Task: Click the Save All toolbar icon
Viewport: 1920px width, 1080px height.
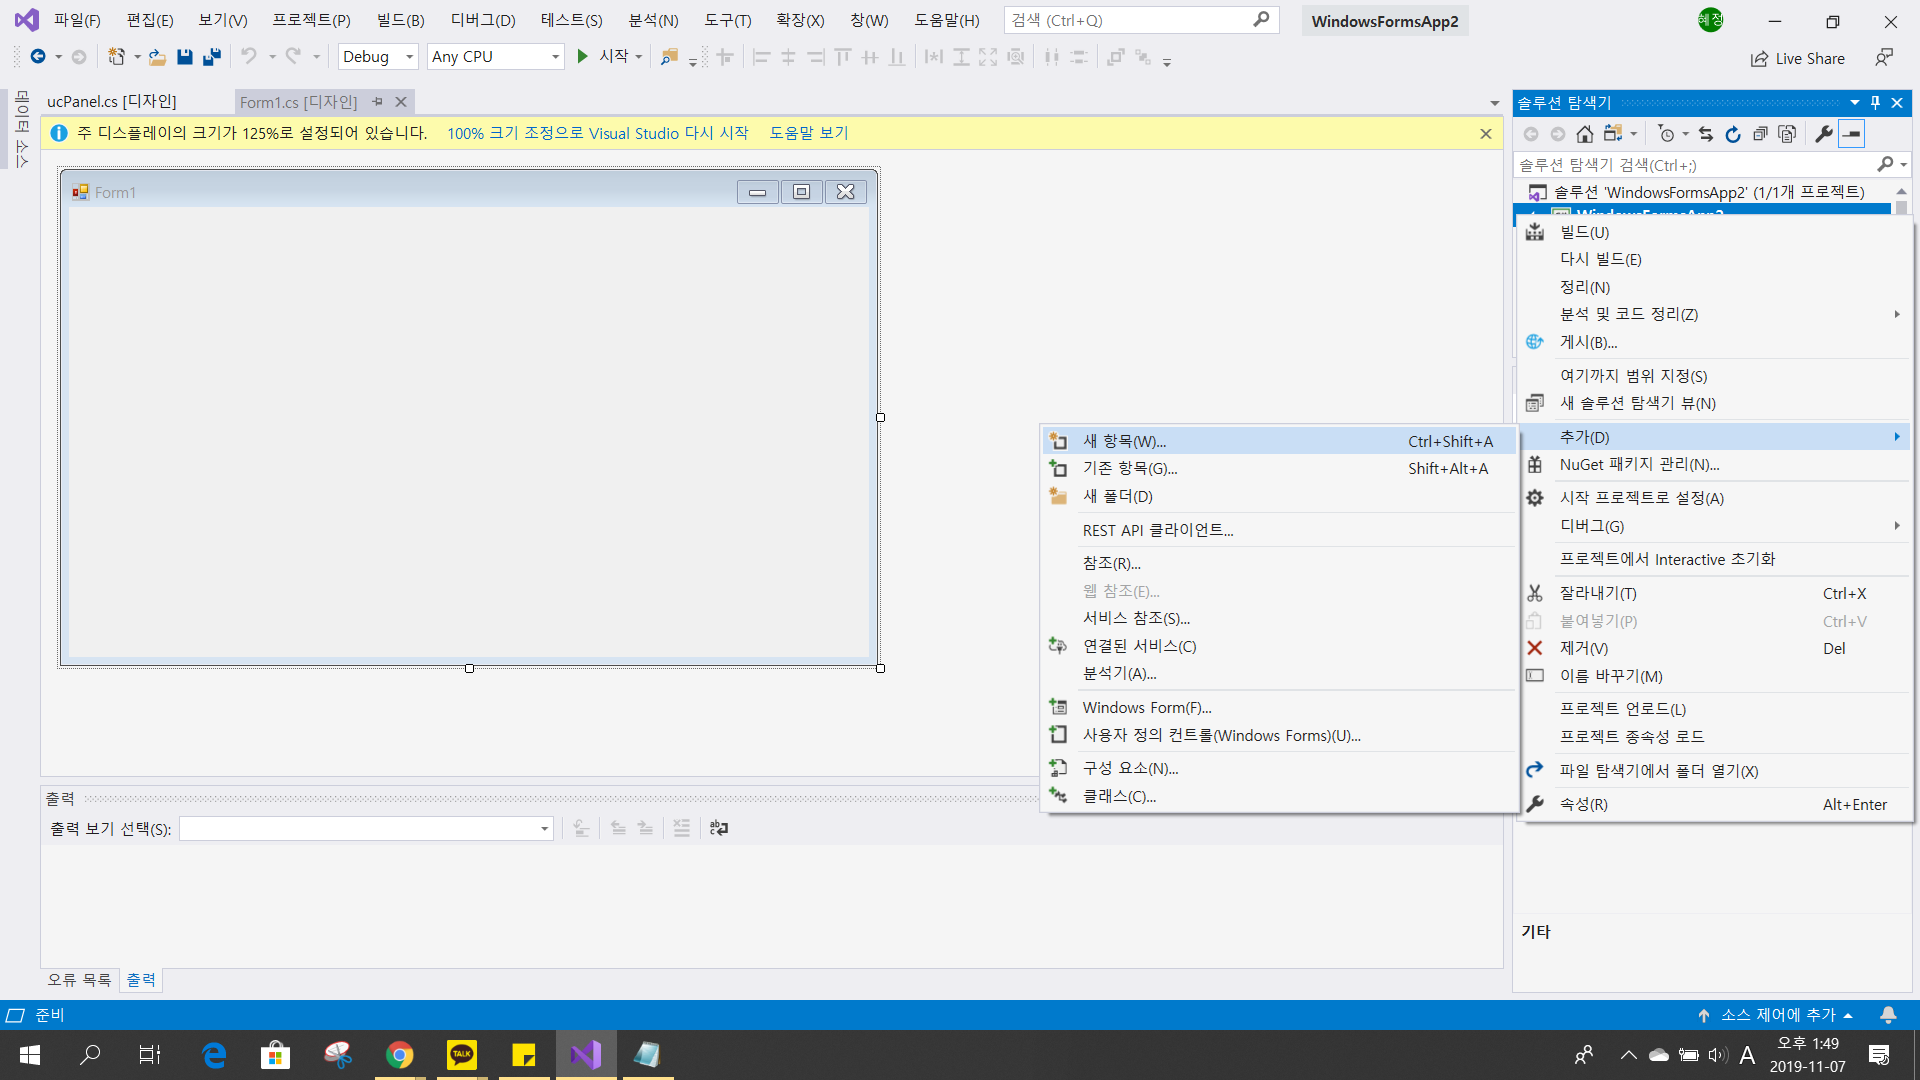Action: pos(211,57)
